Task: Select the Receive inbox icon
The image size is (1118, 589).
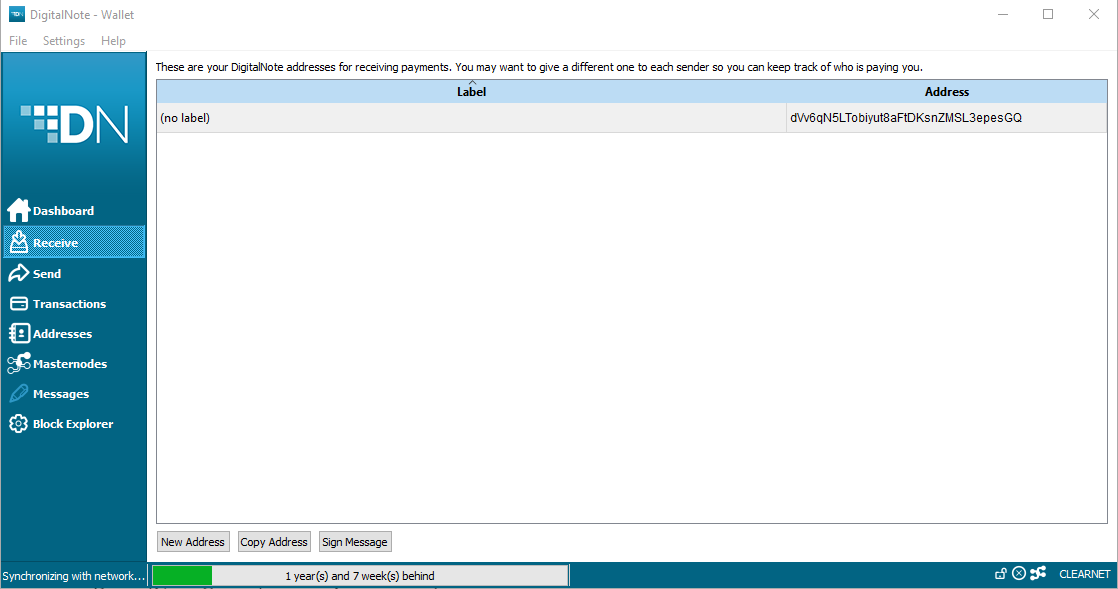Action: [19, 242]
